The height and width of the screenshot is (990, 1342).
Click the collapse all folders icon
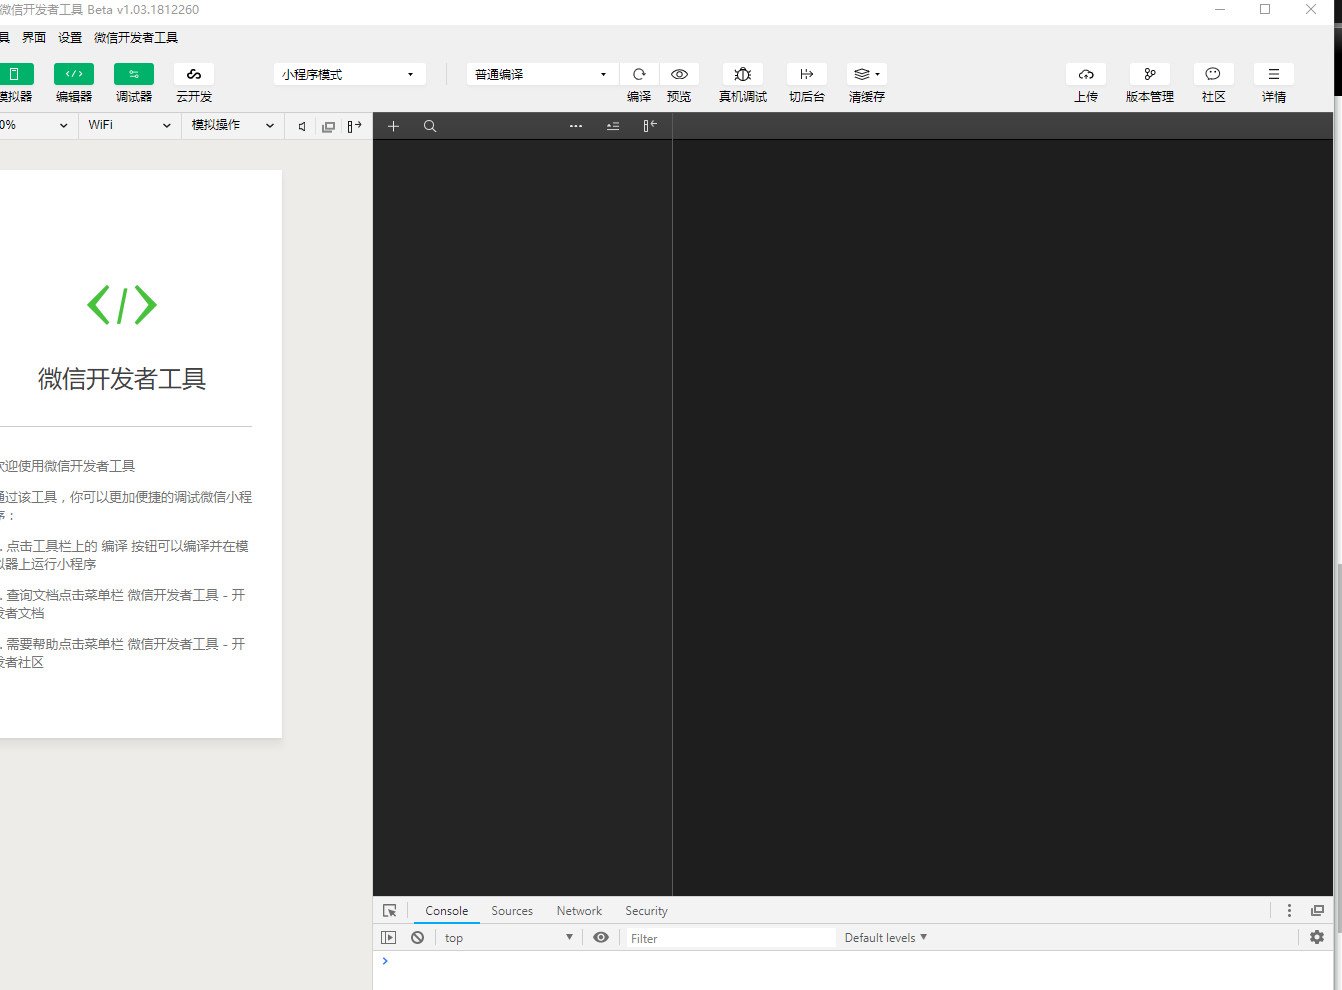[613, 126]
